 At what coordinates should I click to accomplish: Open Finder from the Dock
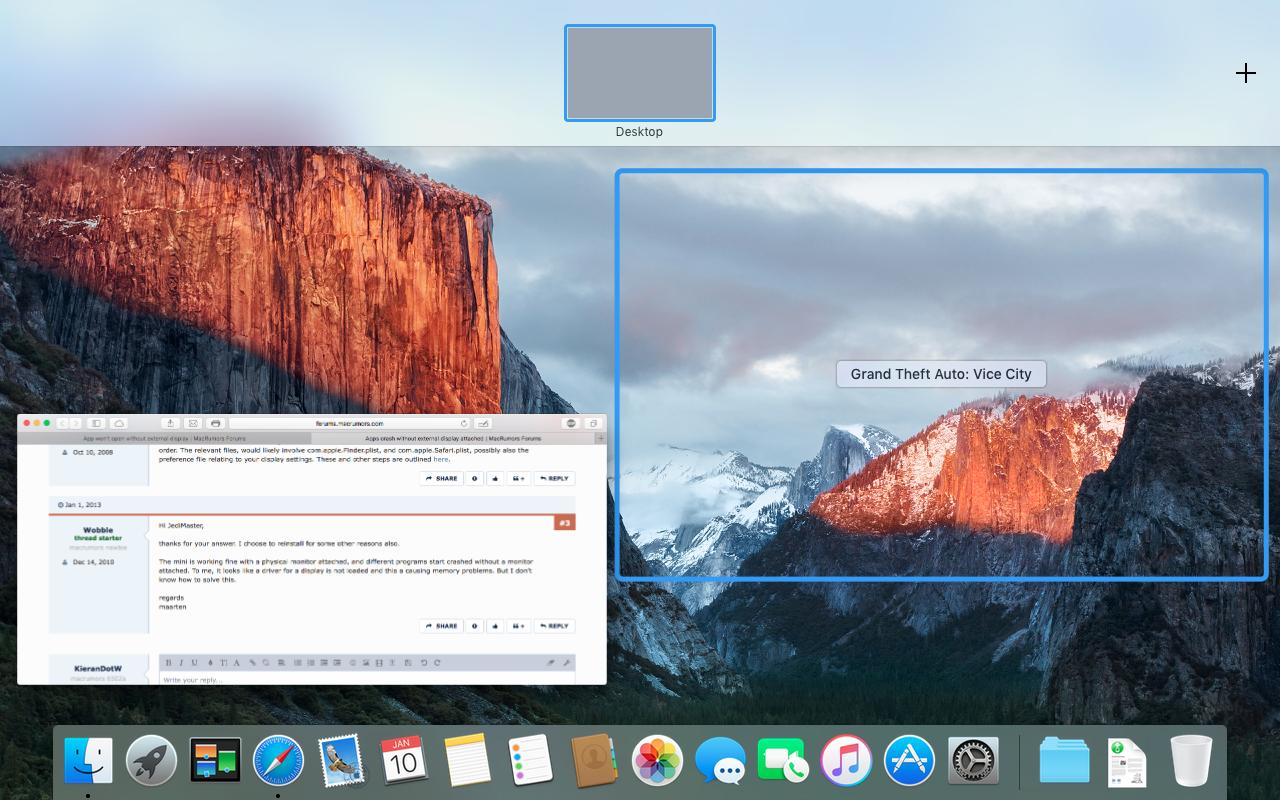click(88, 761)
